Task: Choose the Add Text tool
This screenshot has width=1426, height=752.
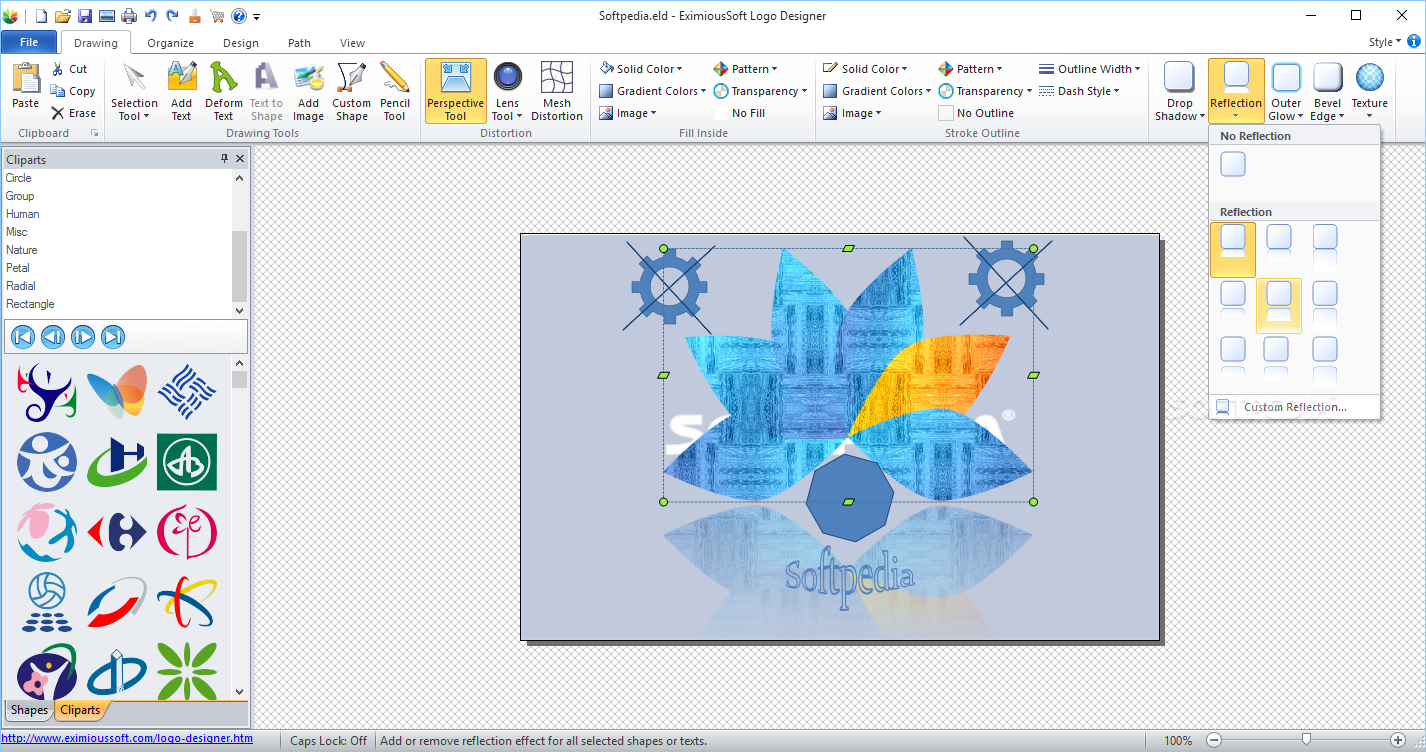Action: coord(181,91)
